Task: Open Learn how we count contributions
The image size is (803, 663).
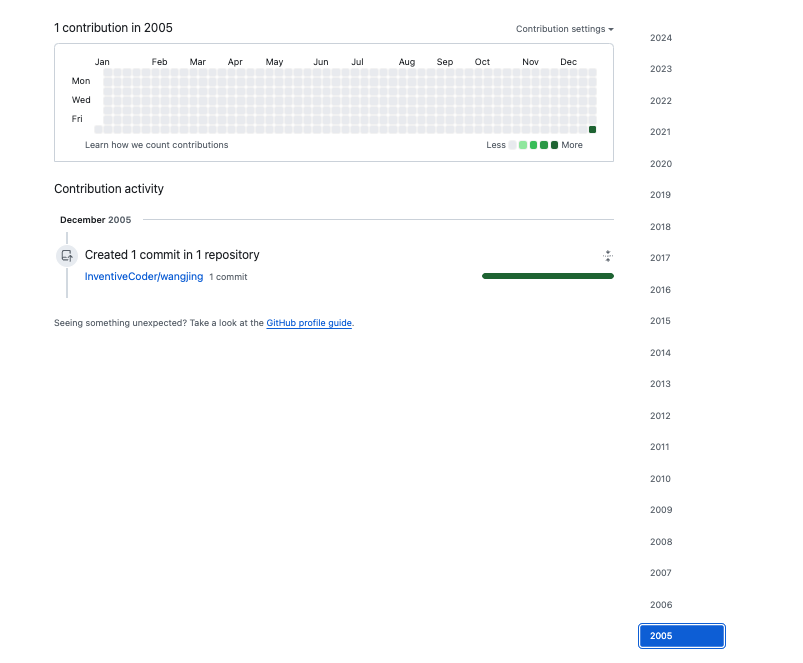Action: pos(156,145)
